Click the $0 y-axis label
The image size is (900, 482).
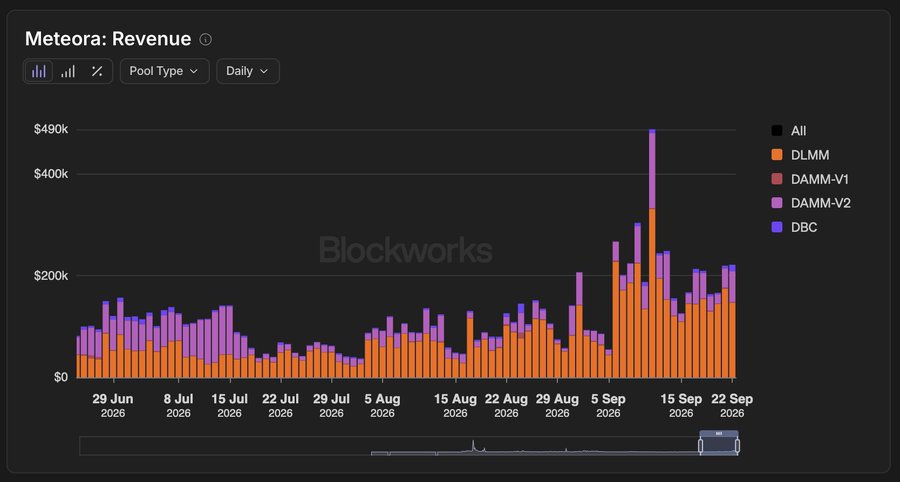click(x=61, y=377)
